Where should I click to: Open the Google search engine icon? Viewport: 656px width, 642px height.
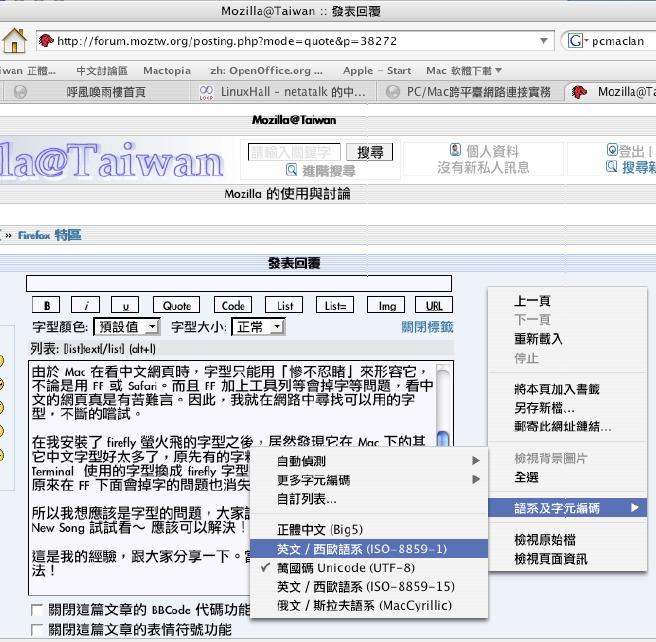tap(576, 41)
